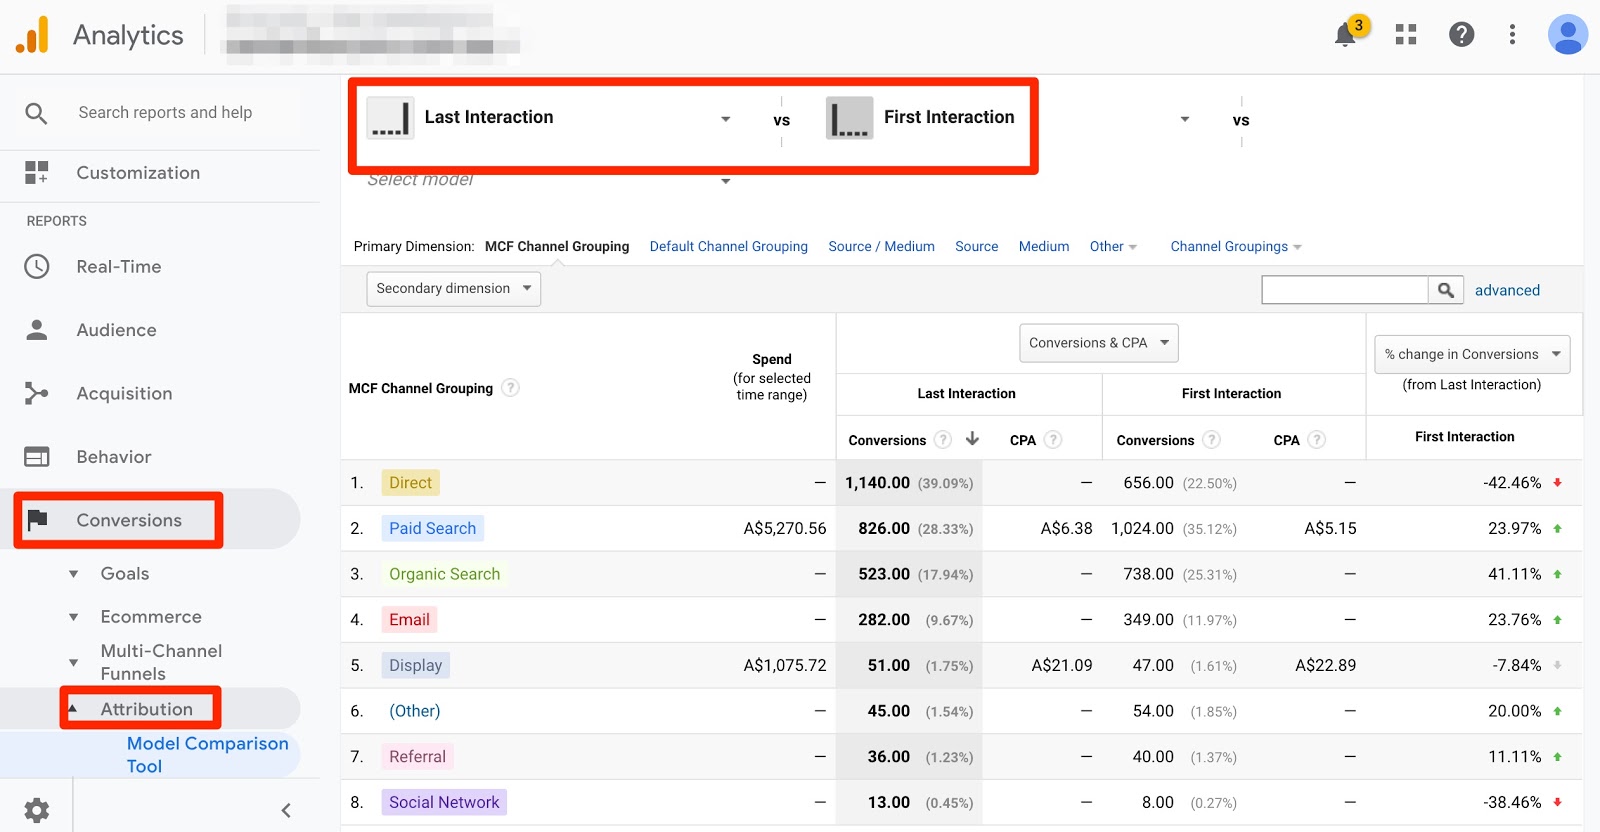Click the First Interaction model icon
The height and width of the screenshot is (832, 1600).
click(849, 118)
